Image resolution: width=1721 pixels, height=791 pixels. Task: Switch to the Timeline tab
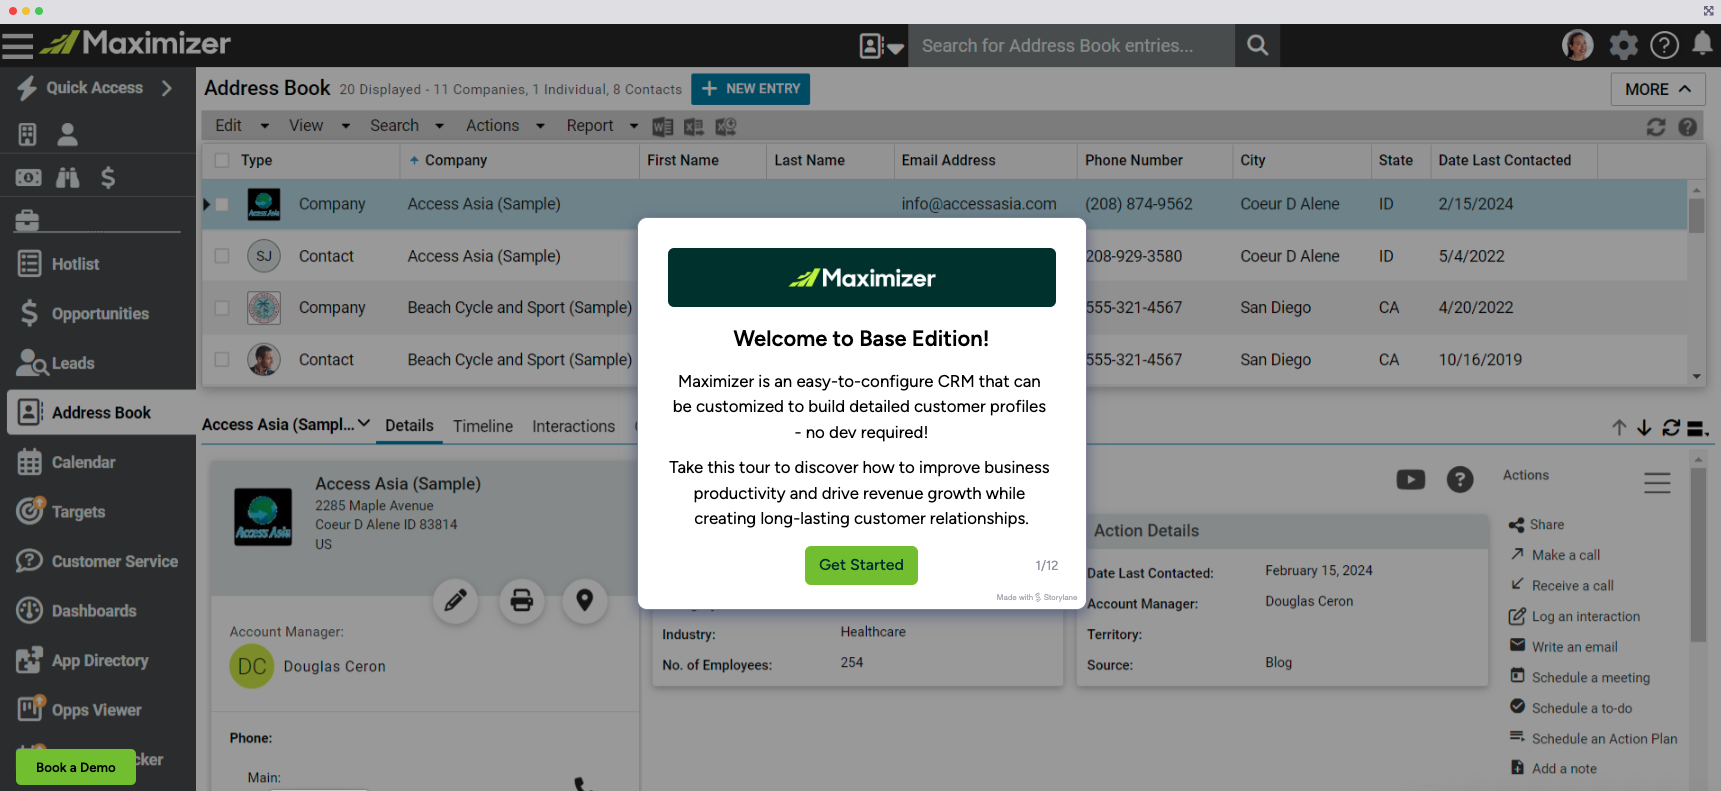pos(483,426)
